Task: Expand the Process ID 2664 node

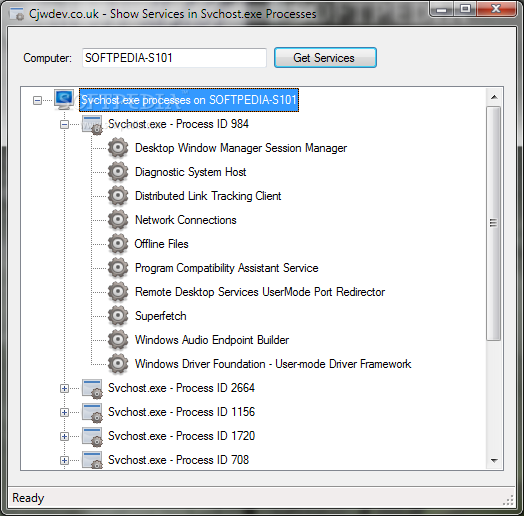Action: [64, 388]
